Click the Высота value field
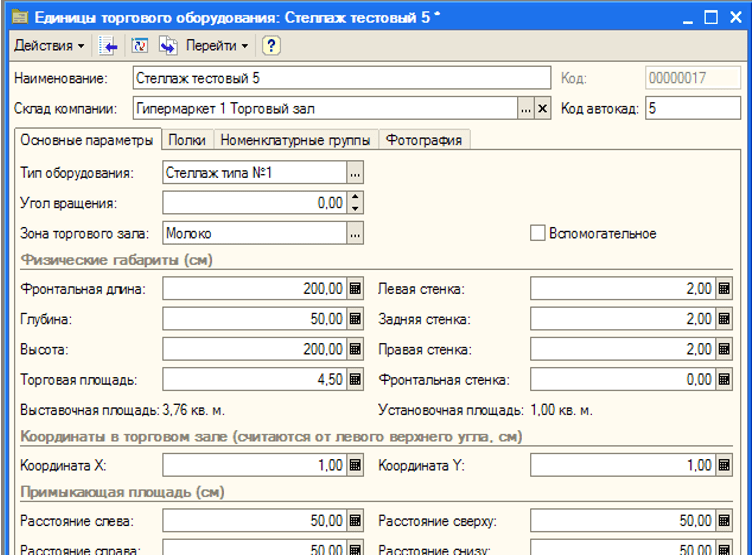Viewport: 753px width, 558px height. click(x=255, y=349)
